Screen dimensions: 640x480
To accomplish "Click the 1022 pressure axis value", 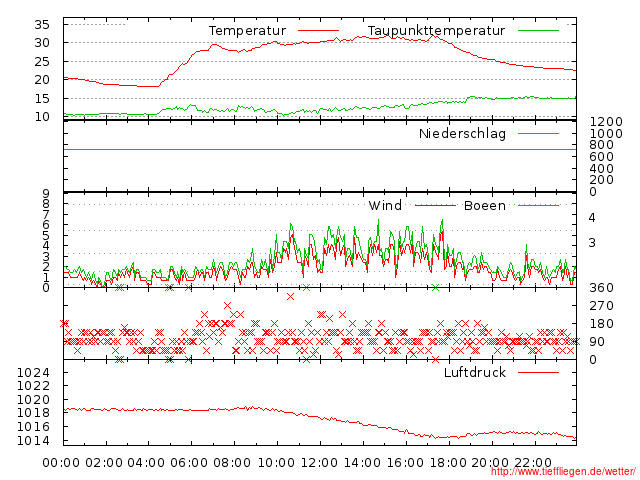I will [x=33, y=385].
